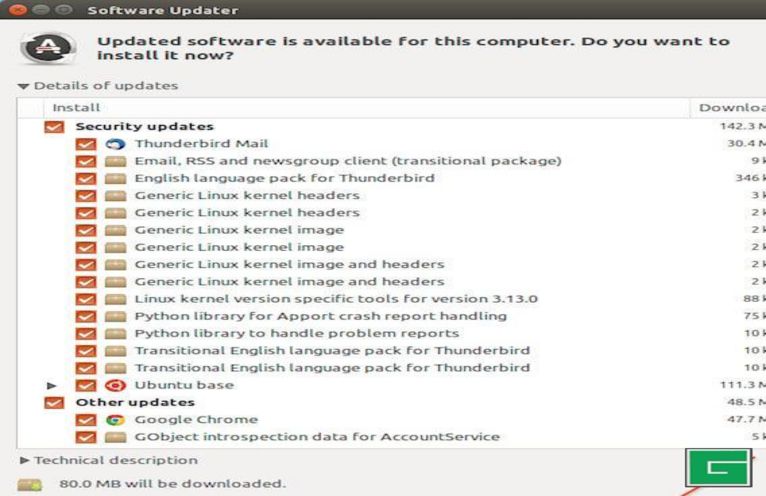This screenshot has width=766, height=496.
Task: Click the package icon beside Python library for Apport
Action: coord(115,316)
